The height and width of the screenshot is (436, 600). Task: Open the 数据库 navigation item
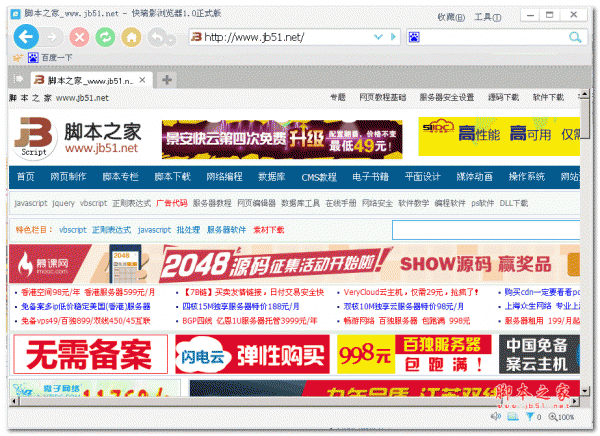(272, 176)
